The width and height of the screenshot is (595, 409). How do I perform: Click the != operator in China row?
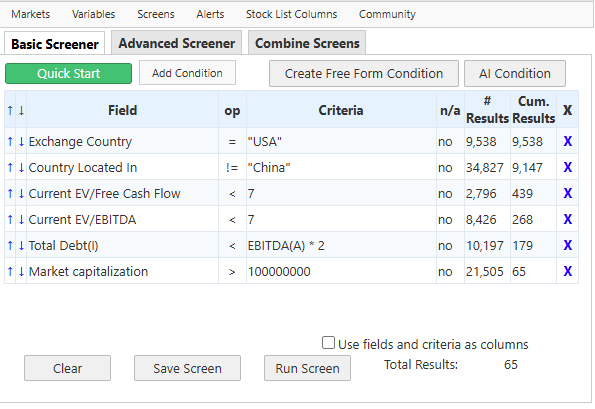coord(232,167)
